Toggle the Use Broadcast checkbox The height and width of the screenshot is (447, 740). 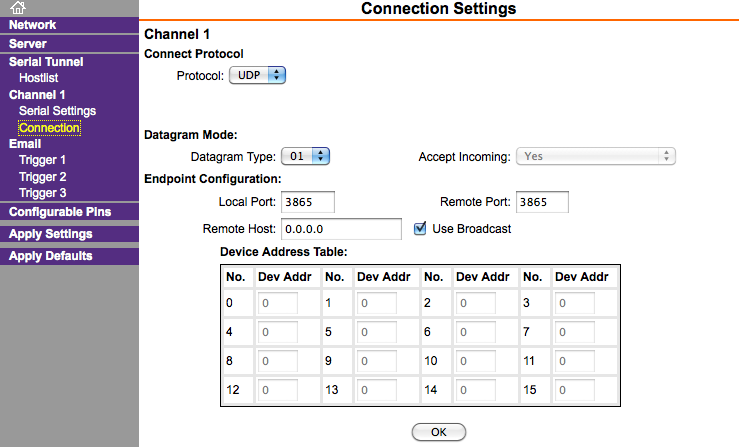click(421, 229)
